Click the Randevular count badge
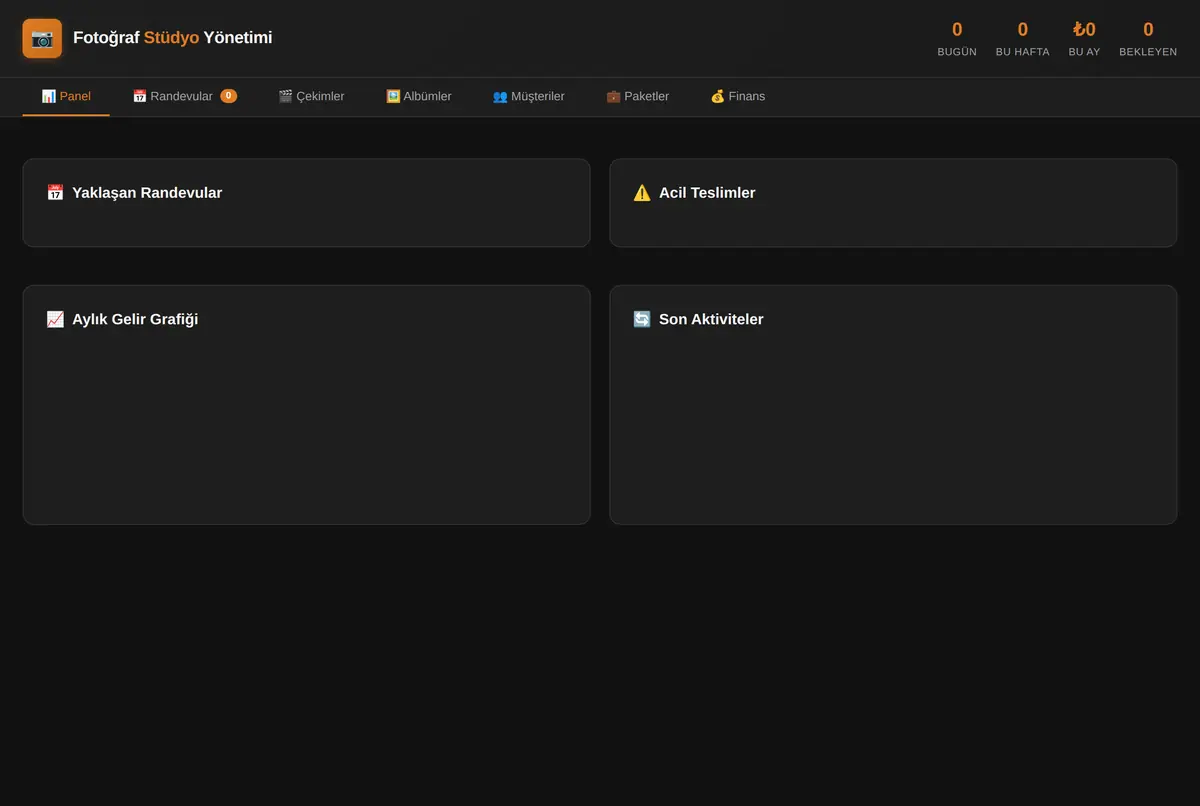This screenshot has height=806, width=1200. coord(228,96)
